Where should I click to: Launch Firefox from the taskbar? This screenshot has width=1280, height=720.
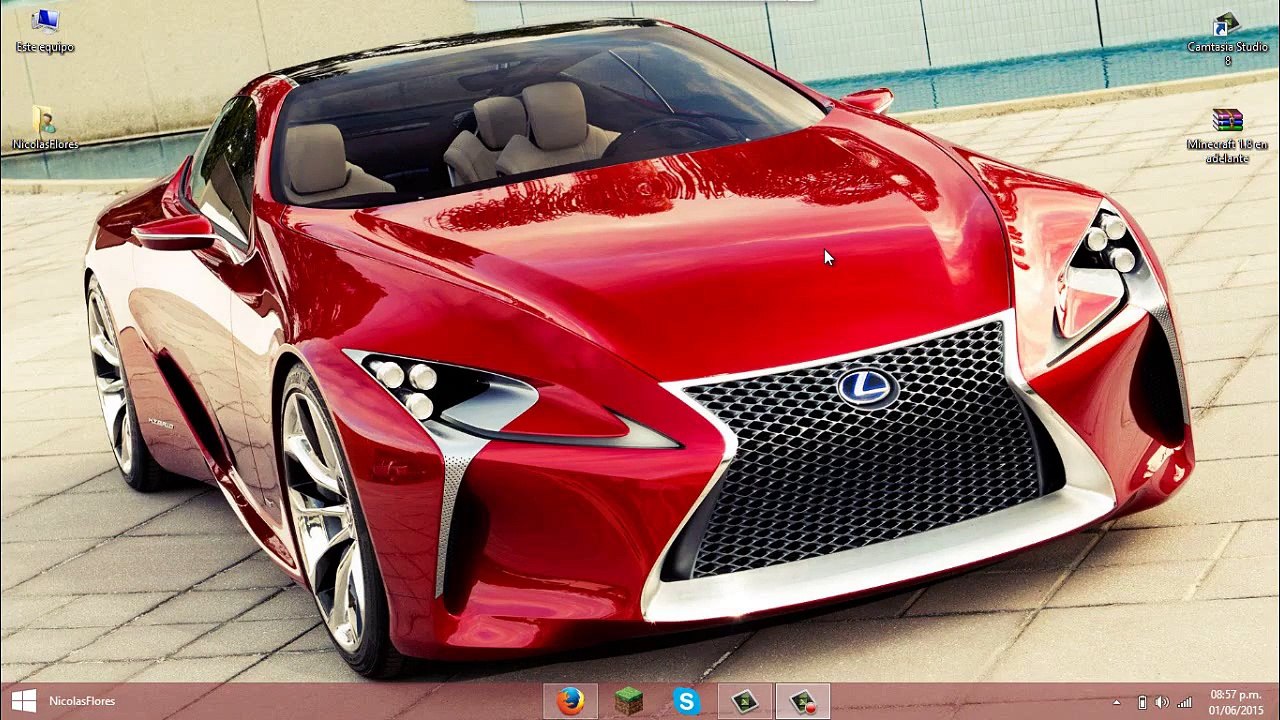click(571, 701)
